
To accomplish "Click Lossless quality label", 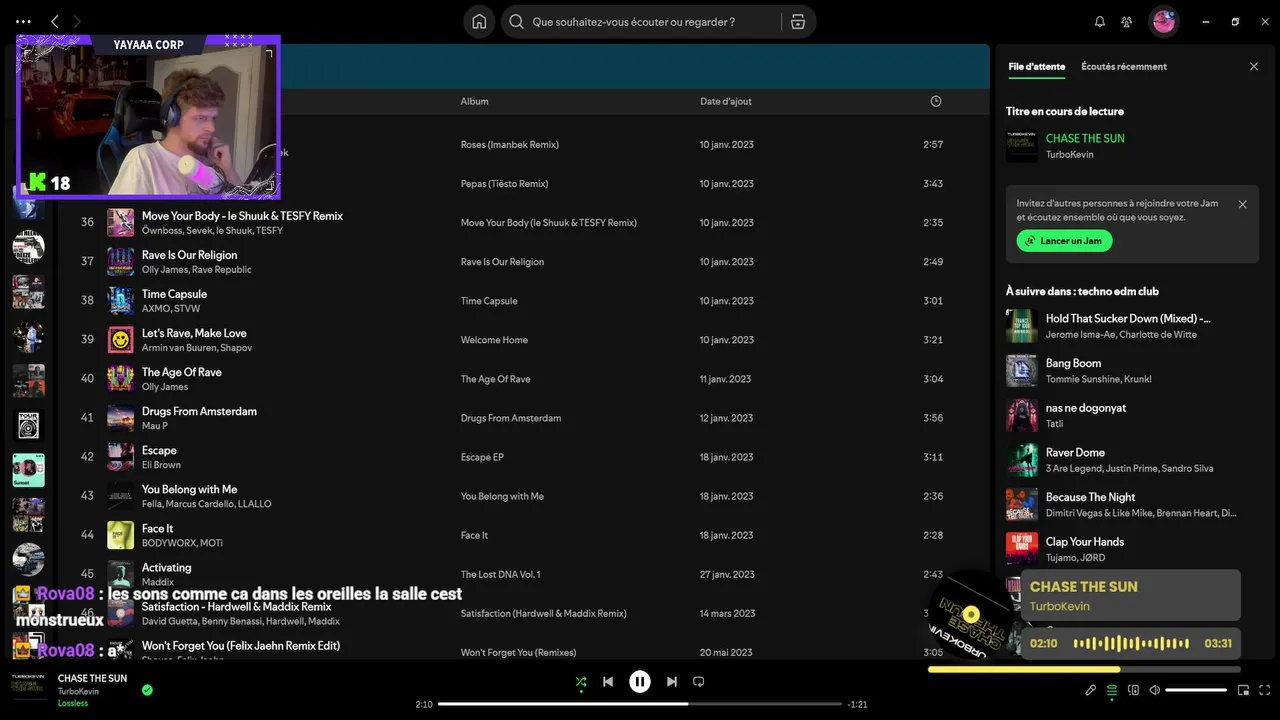I will (x=73, y=703).
